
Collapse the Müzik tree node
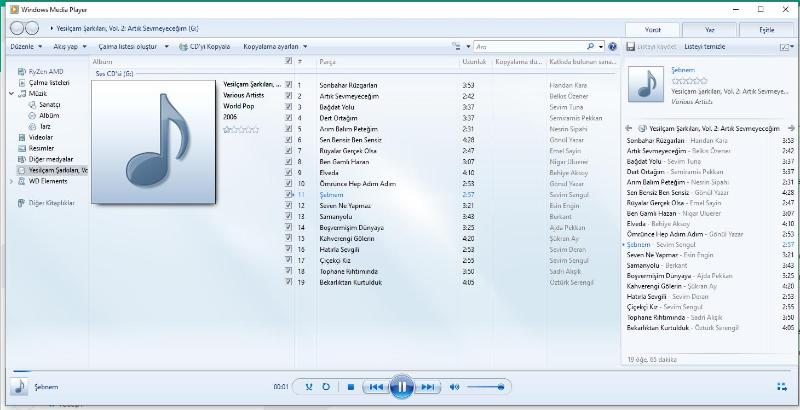pos(11,94)
